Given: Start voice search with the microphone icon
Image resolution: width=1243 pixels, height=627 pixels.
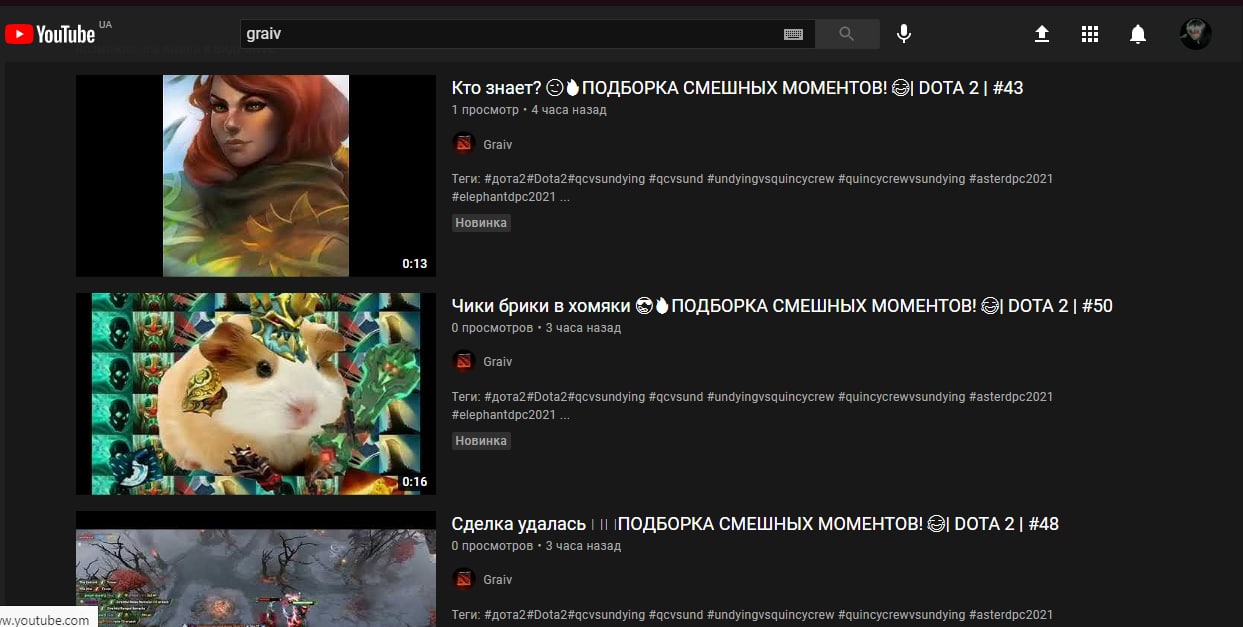Looking at the screenshot, I should coord(904,34).
